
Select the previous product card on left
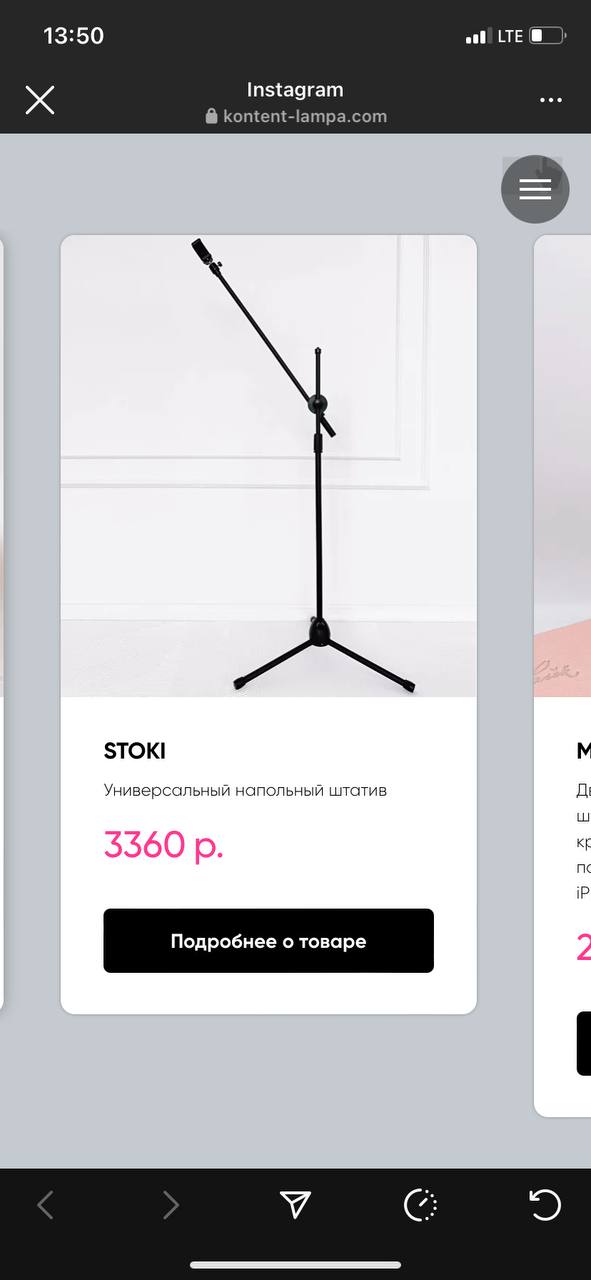coord(2,625)
